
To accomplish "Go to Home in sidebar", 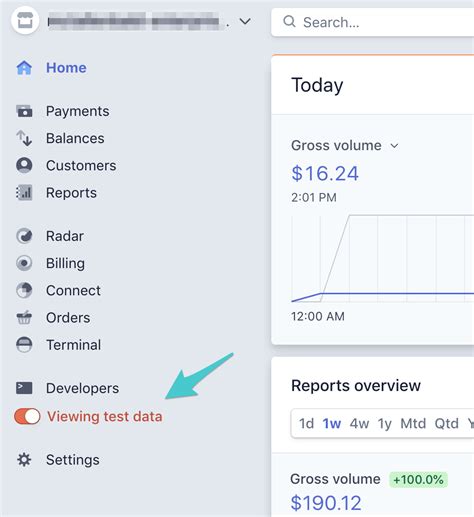I will pyautogui.click(x=66, y=68).
